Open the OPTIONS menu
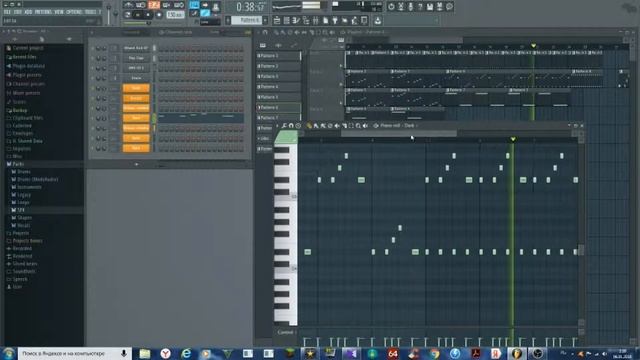Screen dimensions: 640x360 tap(74, 12)
